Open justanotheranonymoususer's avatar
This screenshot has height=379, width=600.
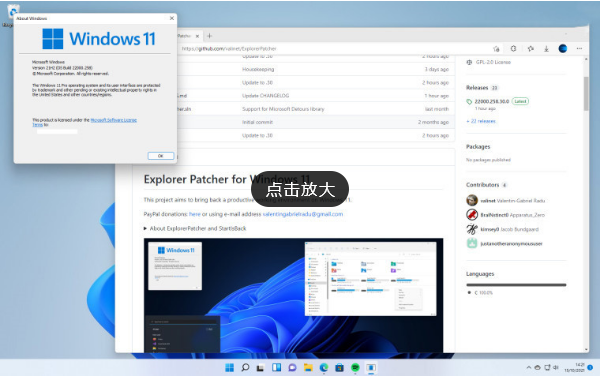click(472, 243)
